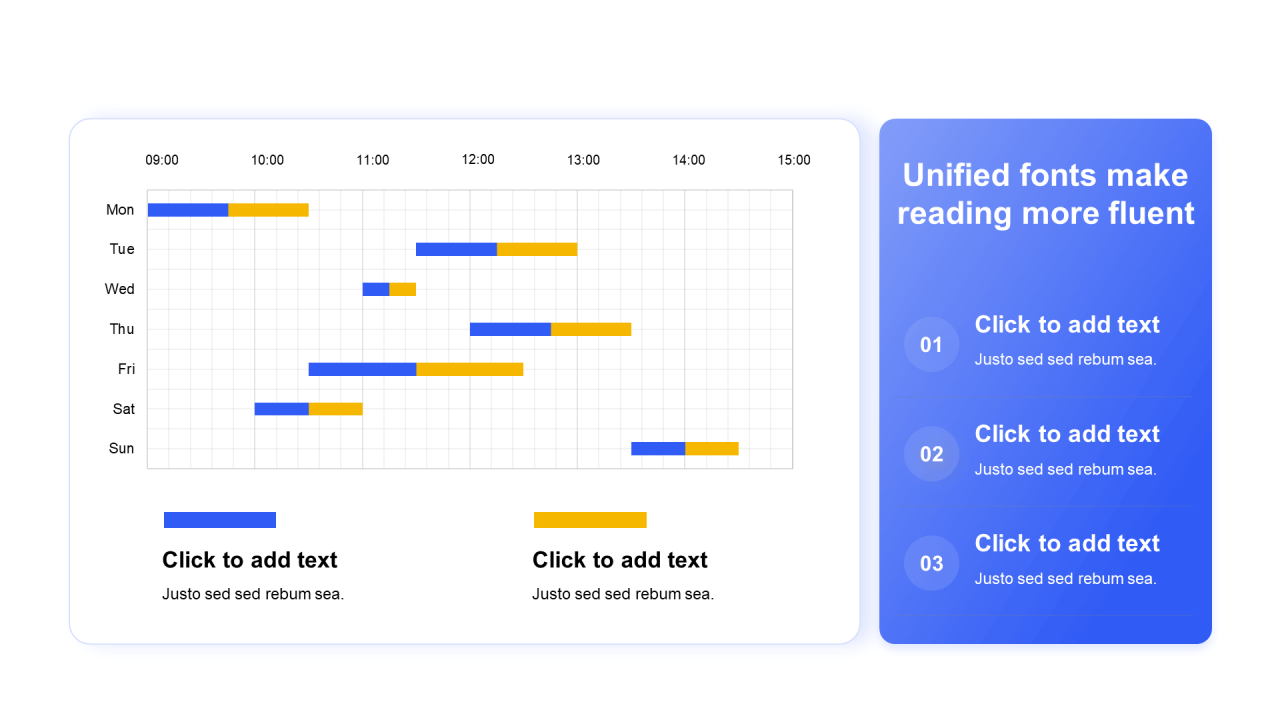Click the 15:00 time axis label
Screen dimensions: 1280x720
[x=794, y=160]
